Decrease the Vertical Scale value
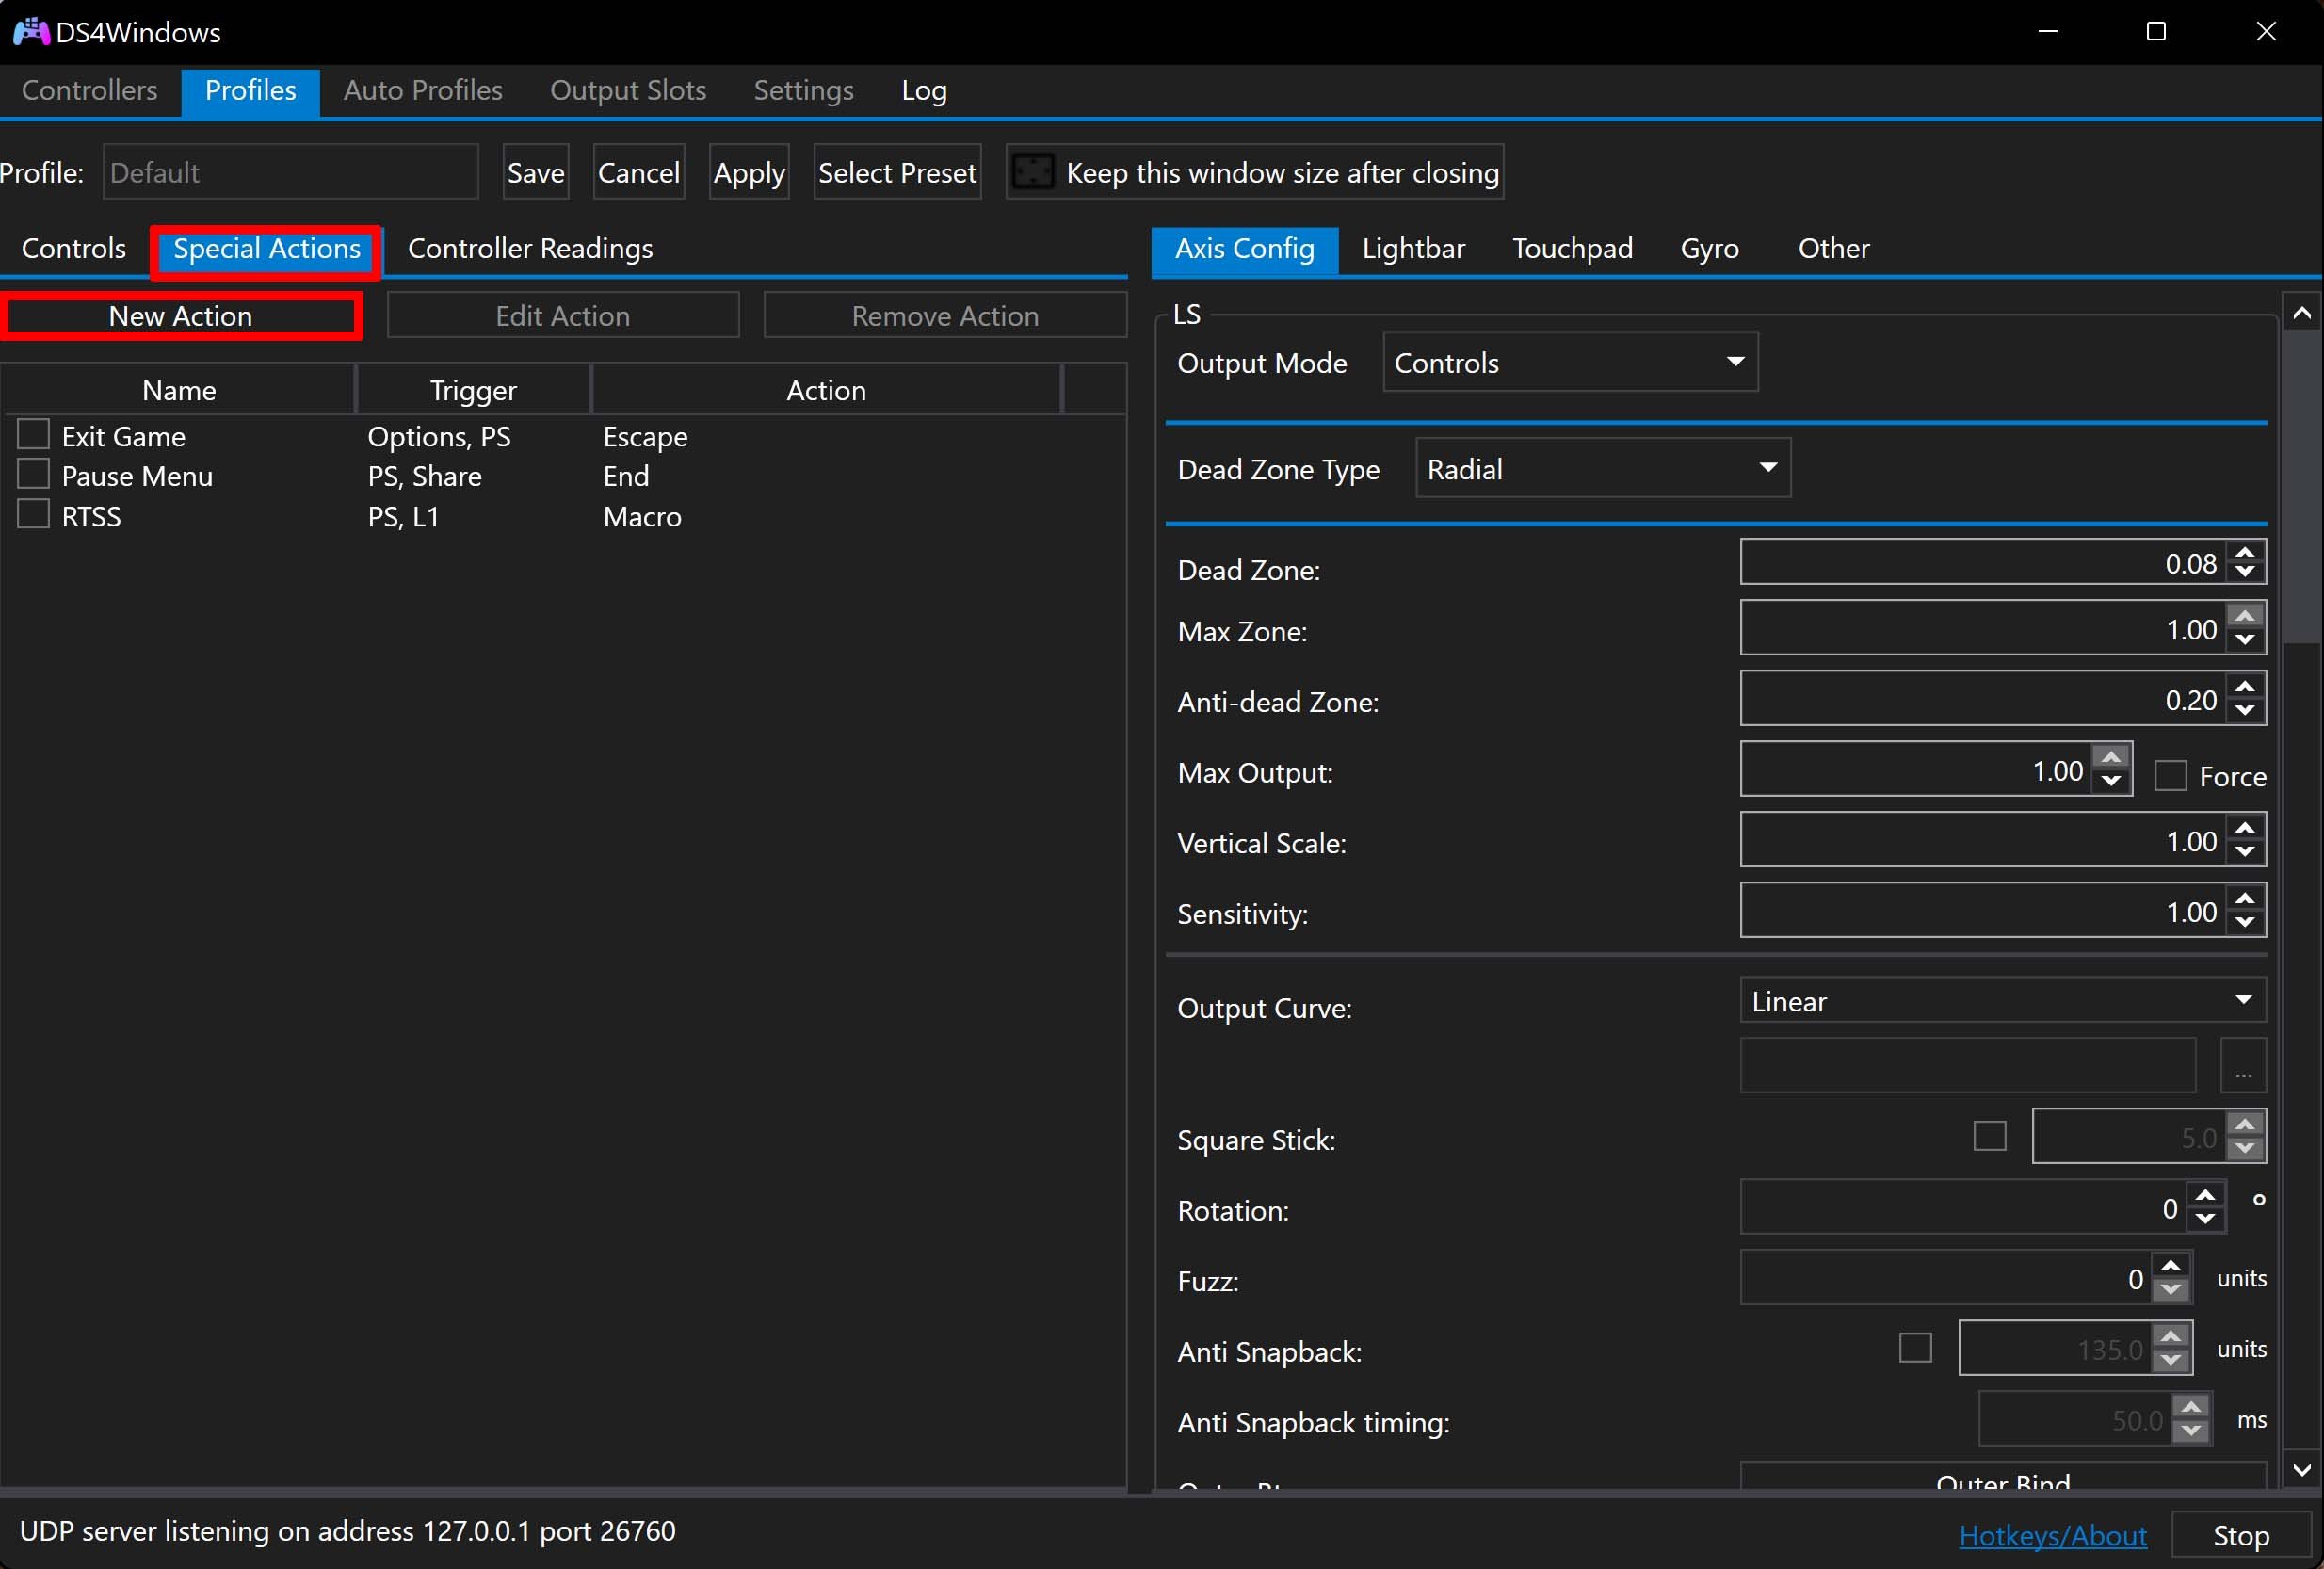Image resolution: width=2324 pixels, height=1569 pixels. click(2245, 852)
